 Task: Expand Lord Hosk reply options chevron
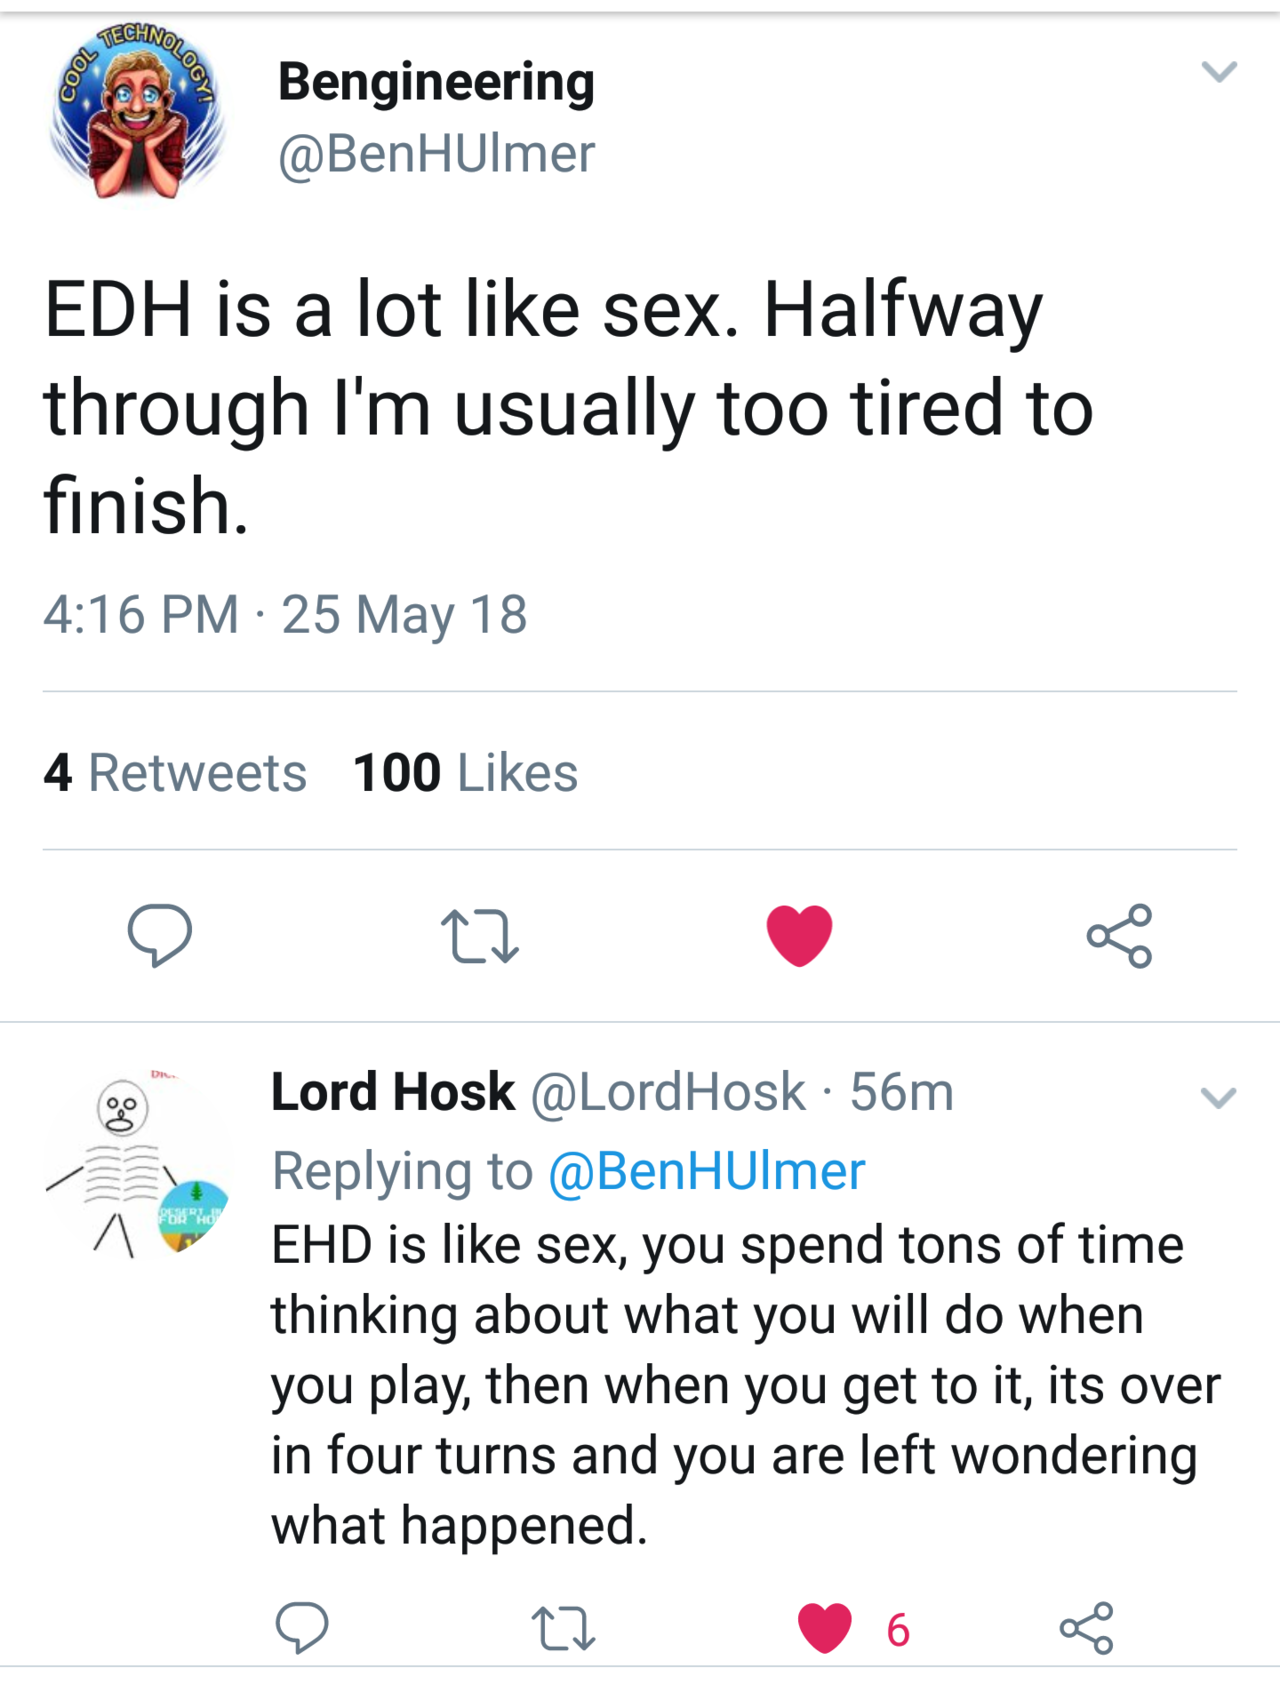1218,1098
